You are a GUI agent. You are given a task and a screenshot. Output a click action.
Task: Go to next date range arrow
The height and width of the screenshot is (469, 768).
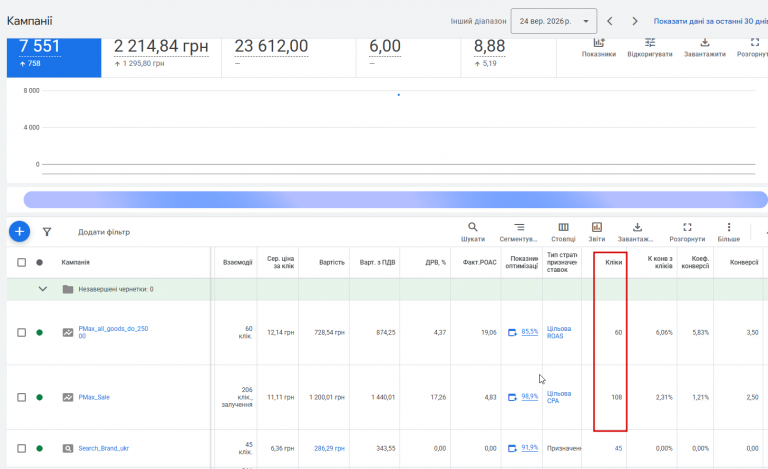pyautogui.click(x=635, y=21)
